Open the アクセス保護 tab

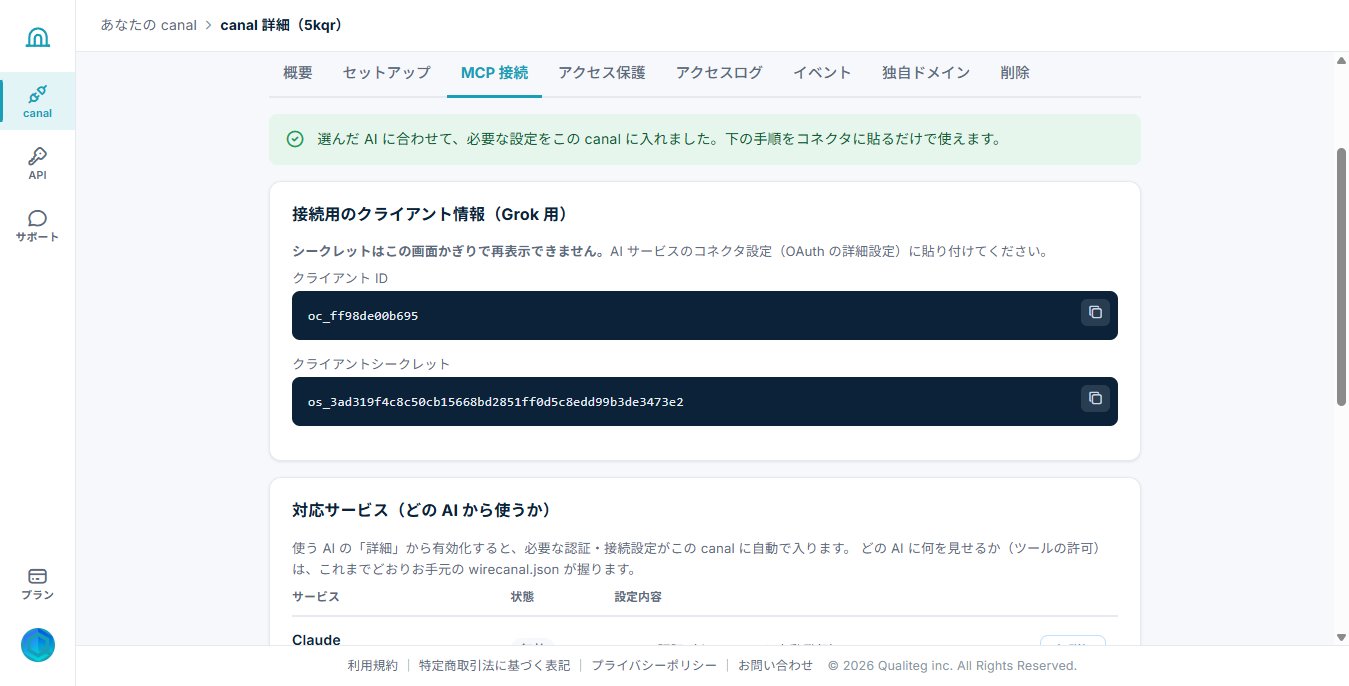point(602,73)
